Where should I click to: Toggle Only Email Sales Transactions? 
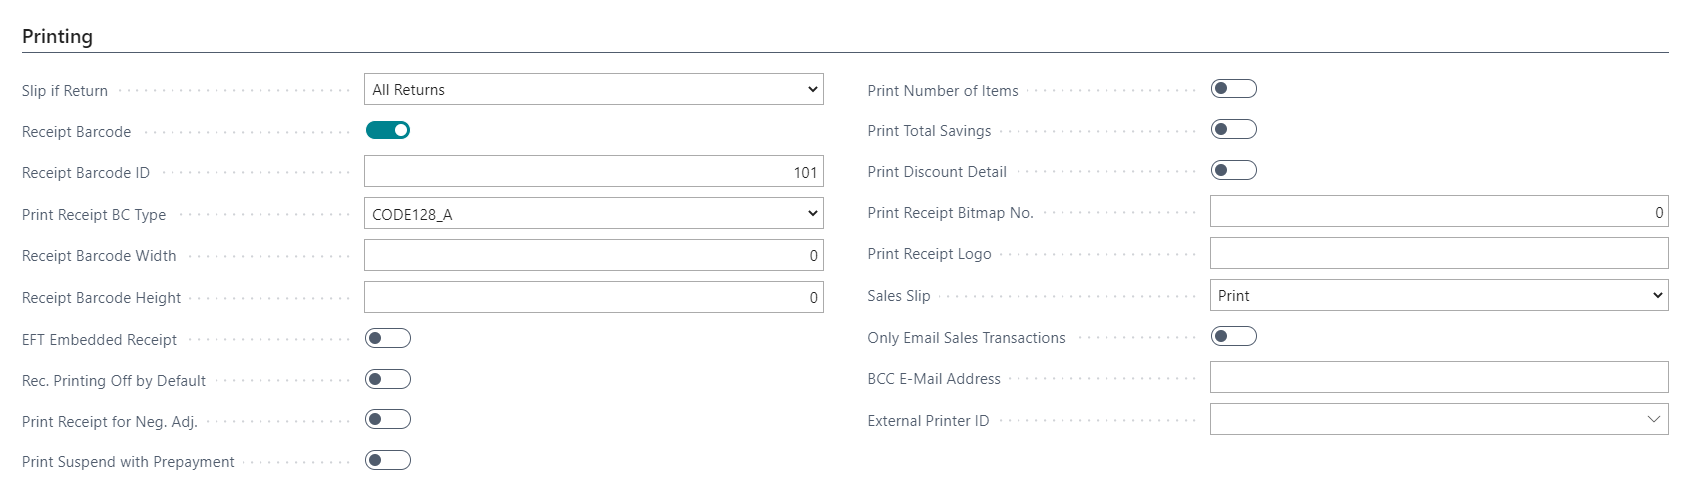(x=1233, y=336)
